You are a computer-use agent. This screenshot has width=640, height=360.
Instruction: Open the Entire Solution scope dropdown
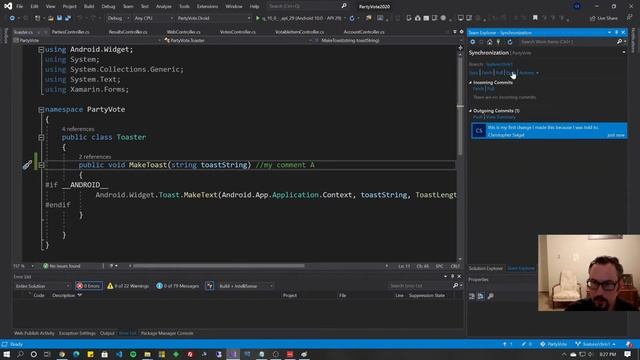[42, 286]
